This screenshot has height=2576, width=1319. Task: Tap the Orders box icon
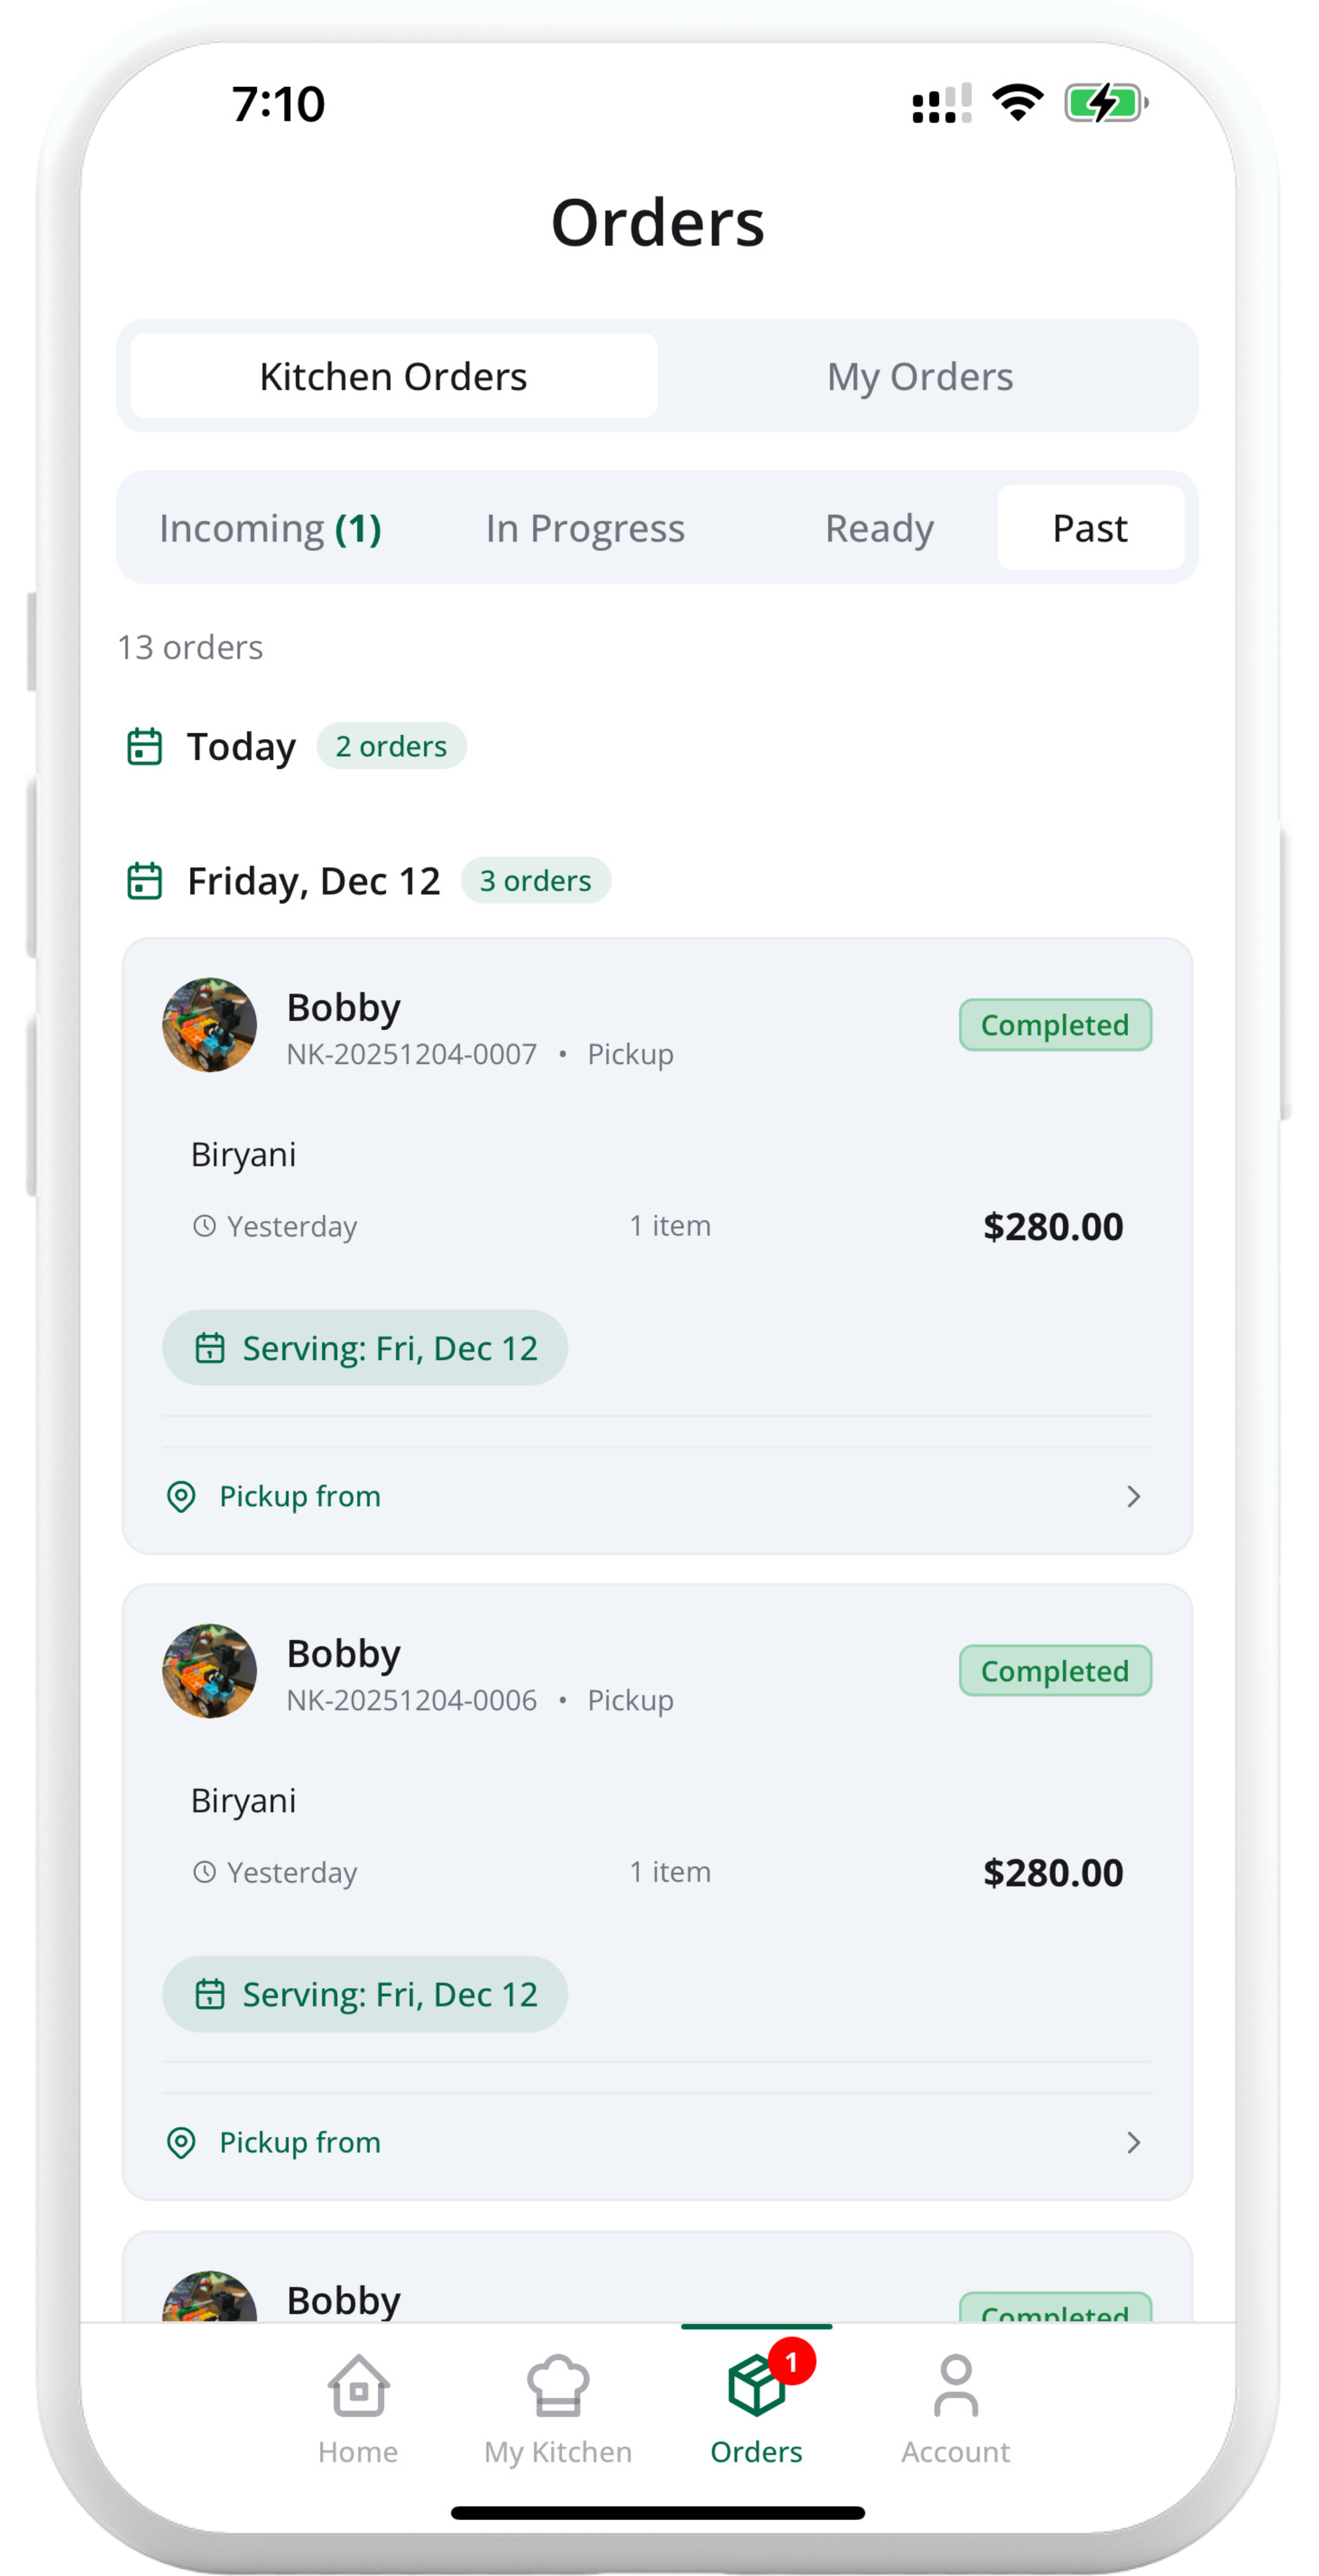pos(756,2386)
